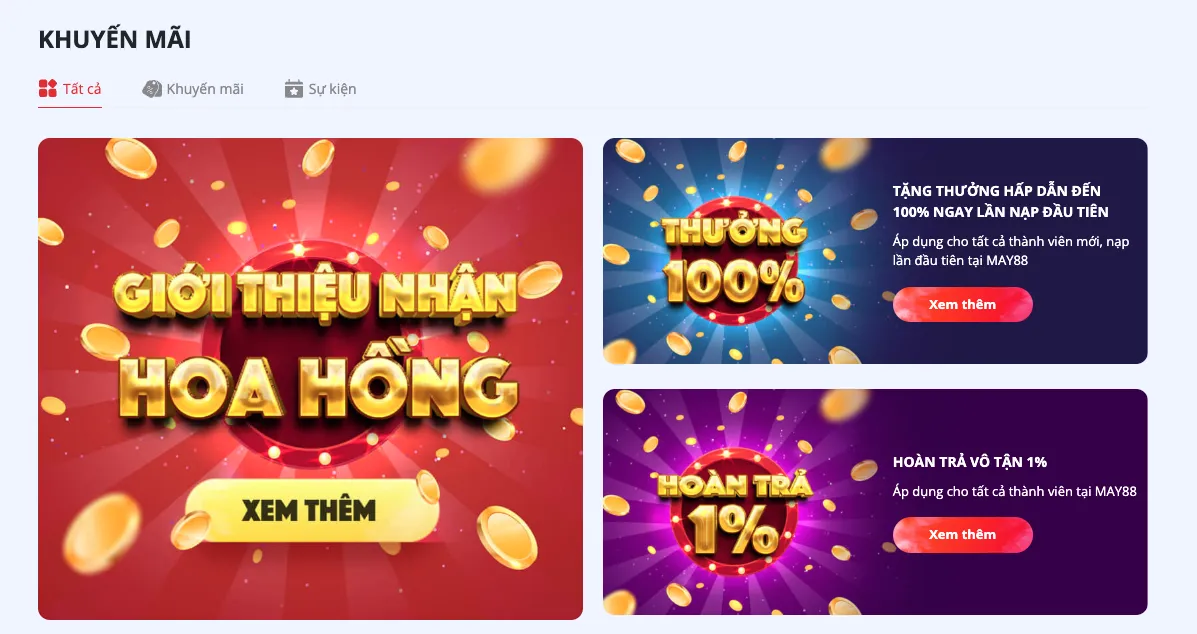
Task: Select the Sự kiện tab label
Action: [x=332, y=89]
